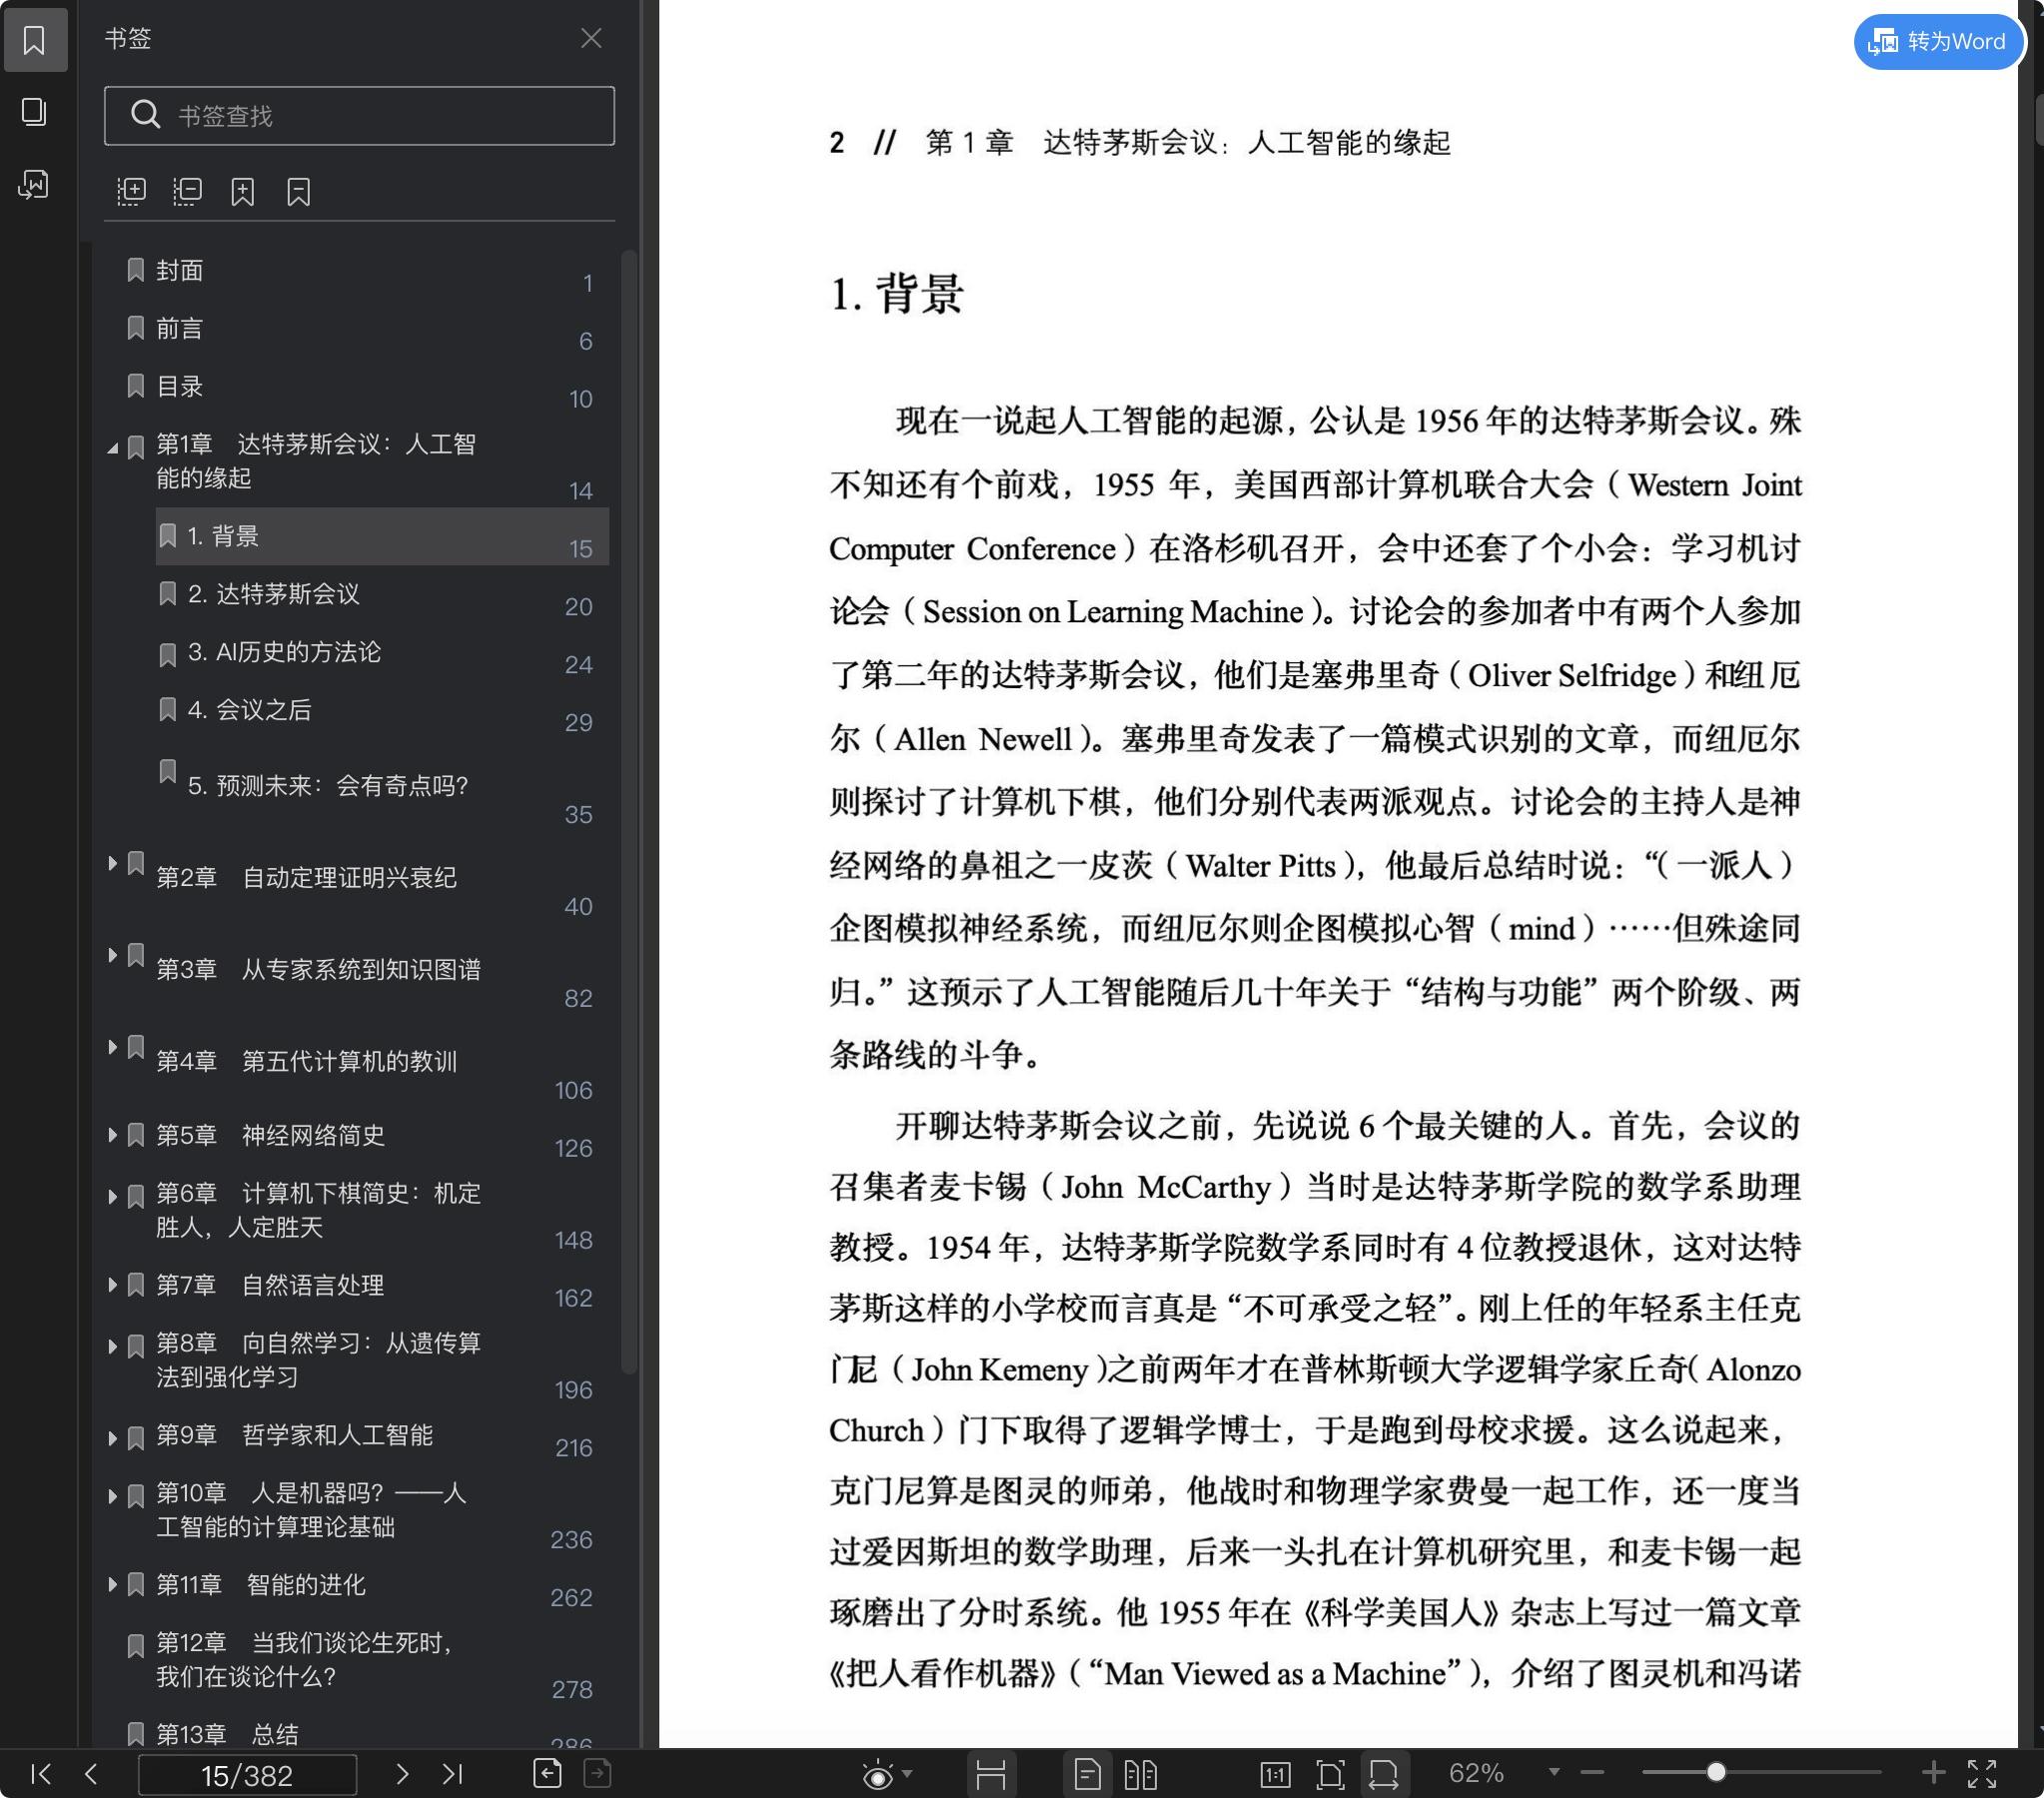The image size is (2044, 1798).
Task: Open 第13章 总结 bookmark
Action: coord(228,1734)
